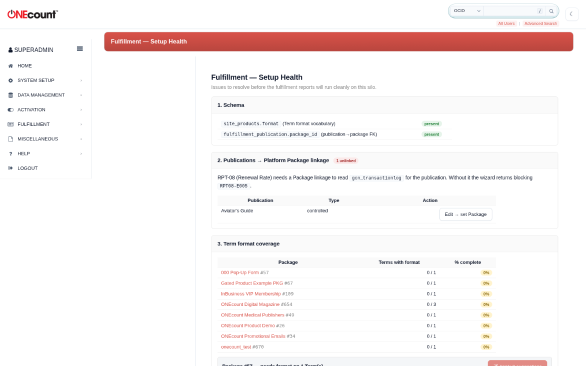Click the Home house icon
This screenshot has height=366, width=586.
[10, 66]
